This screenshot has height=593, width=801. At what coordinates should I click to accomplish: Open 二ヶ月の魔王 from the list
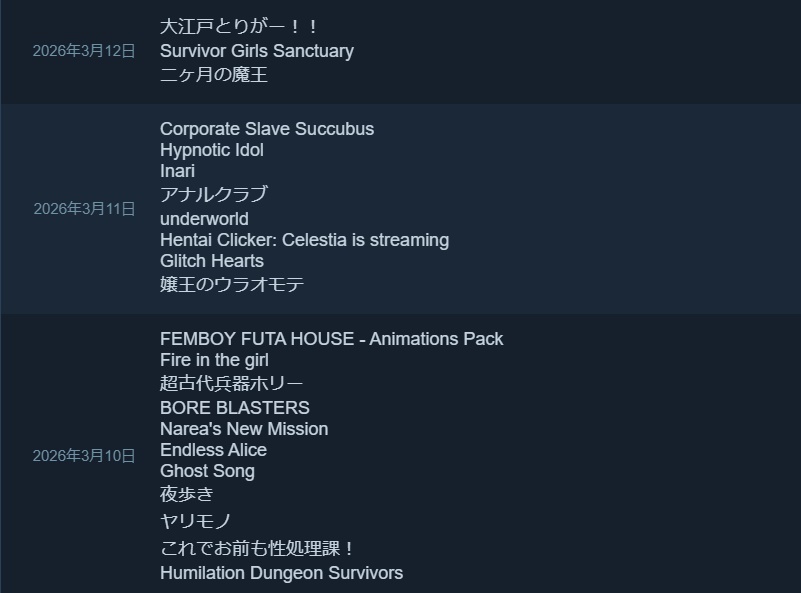[214, 75]
